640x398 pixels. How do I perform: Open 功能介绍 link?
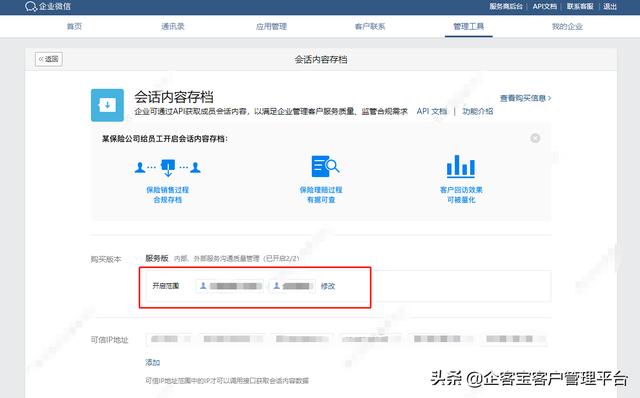pos(478,111)
